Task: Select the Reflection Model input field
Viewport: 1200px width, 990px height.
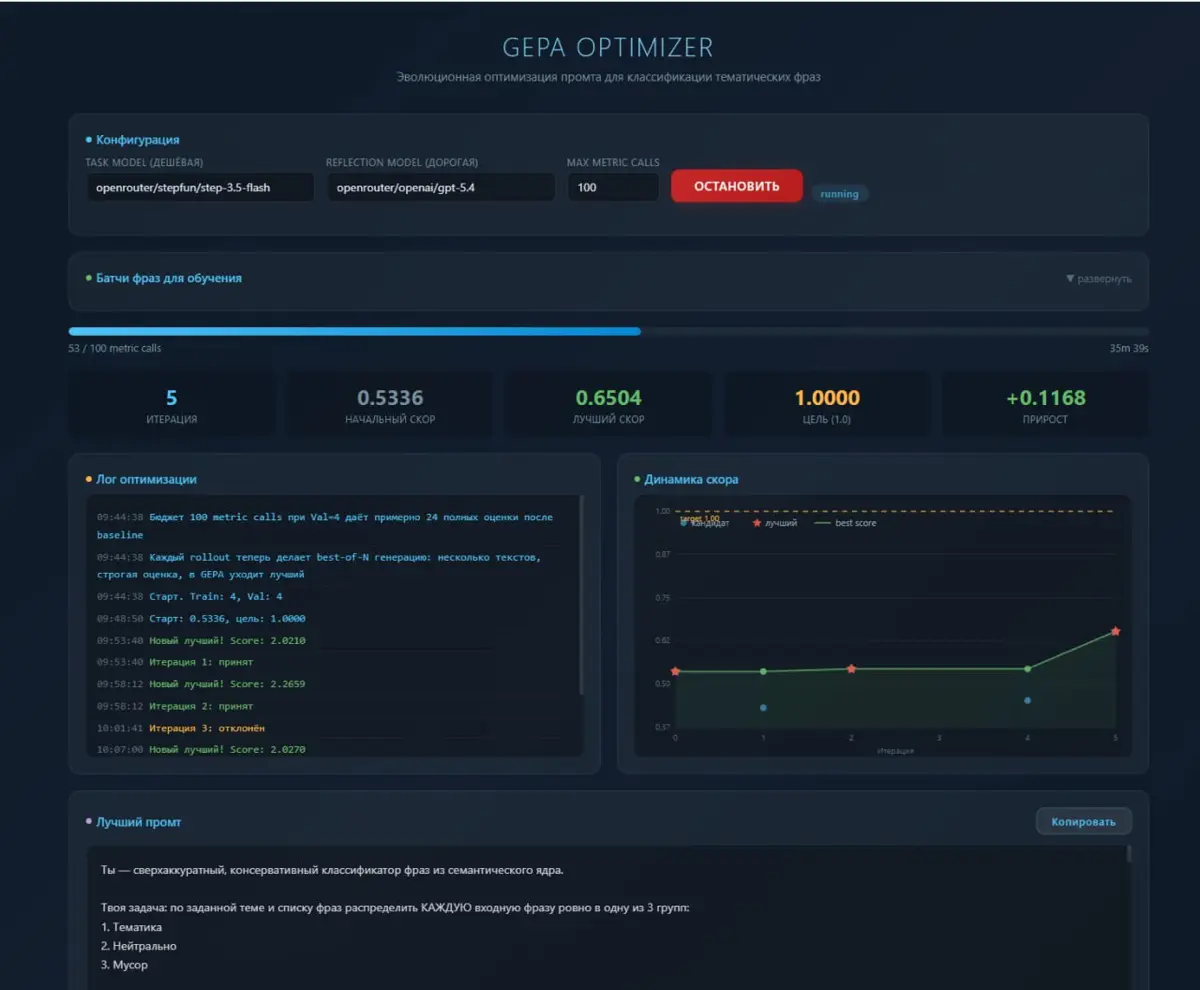Action: 441,187
